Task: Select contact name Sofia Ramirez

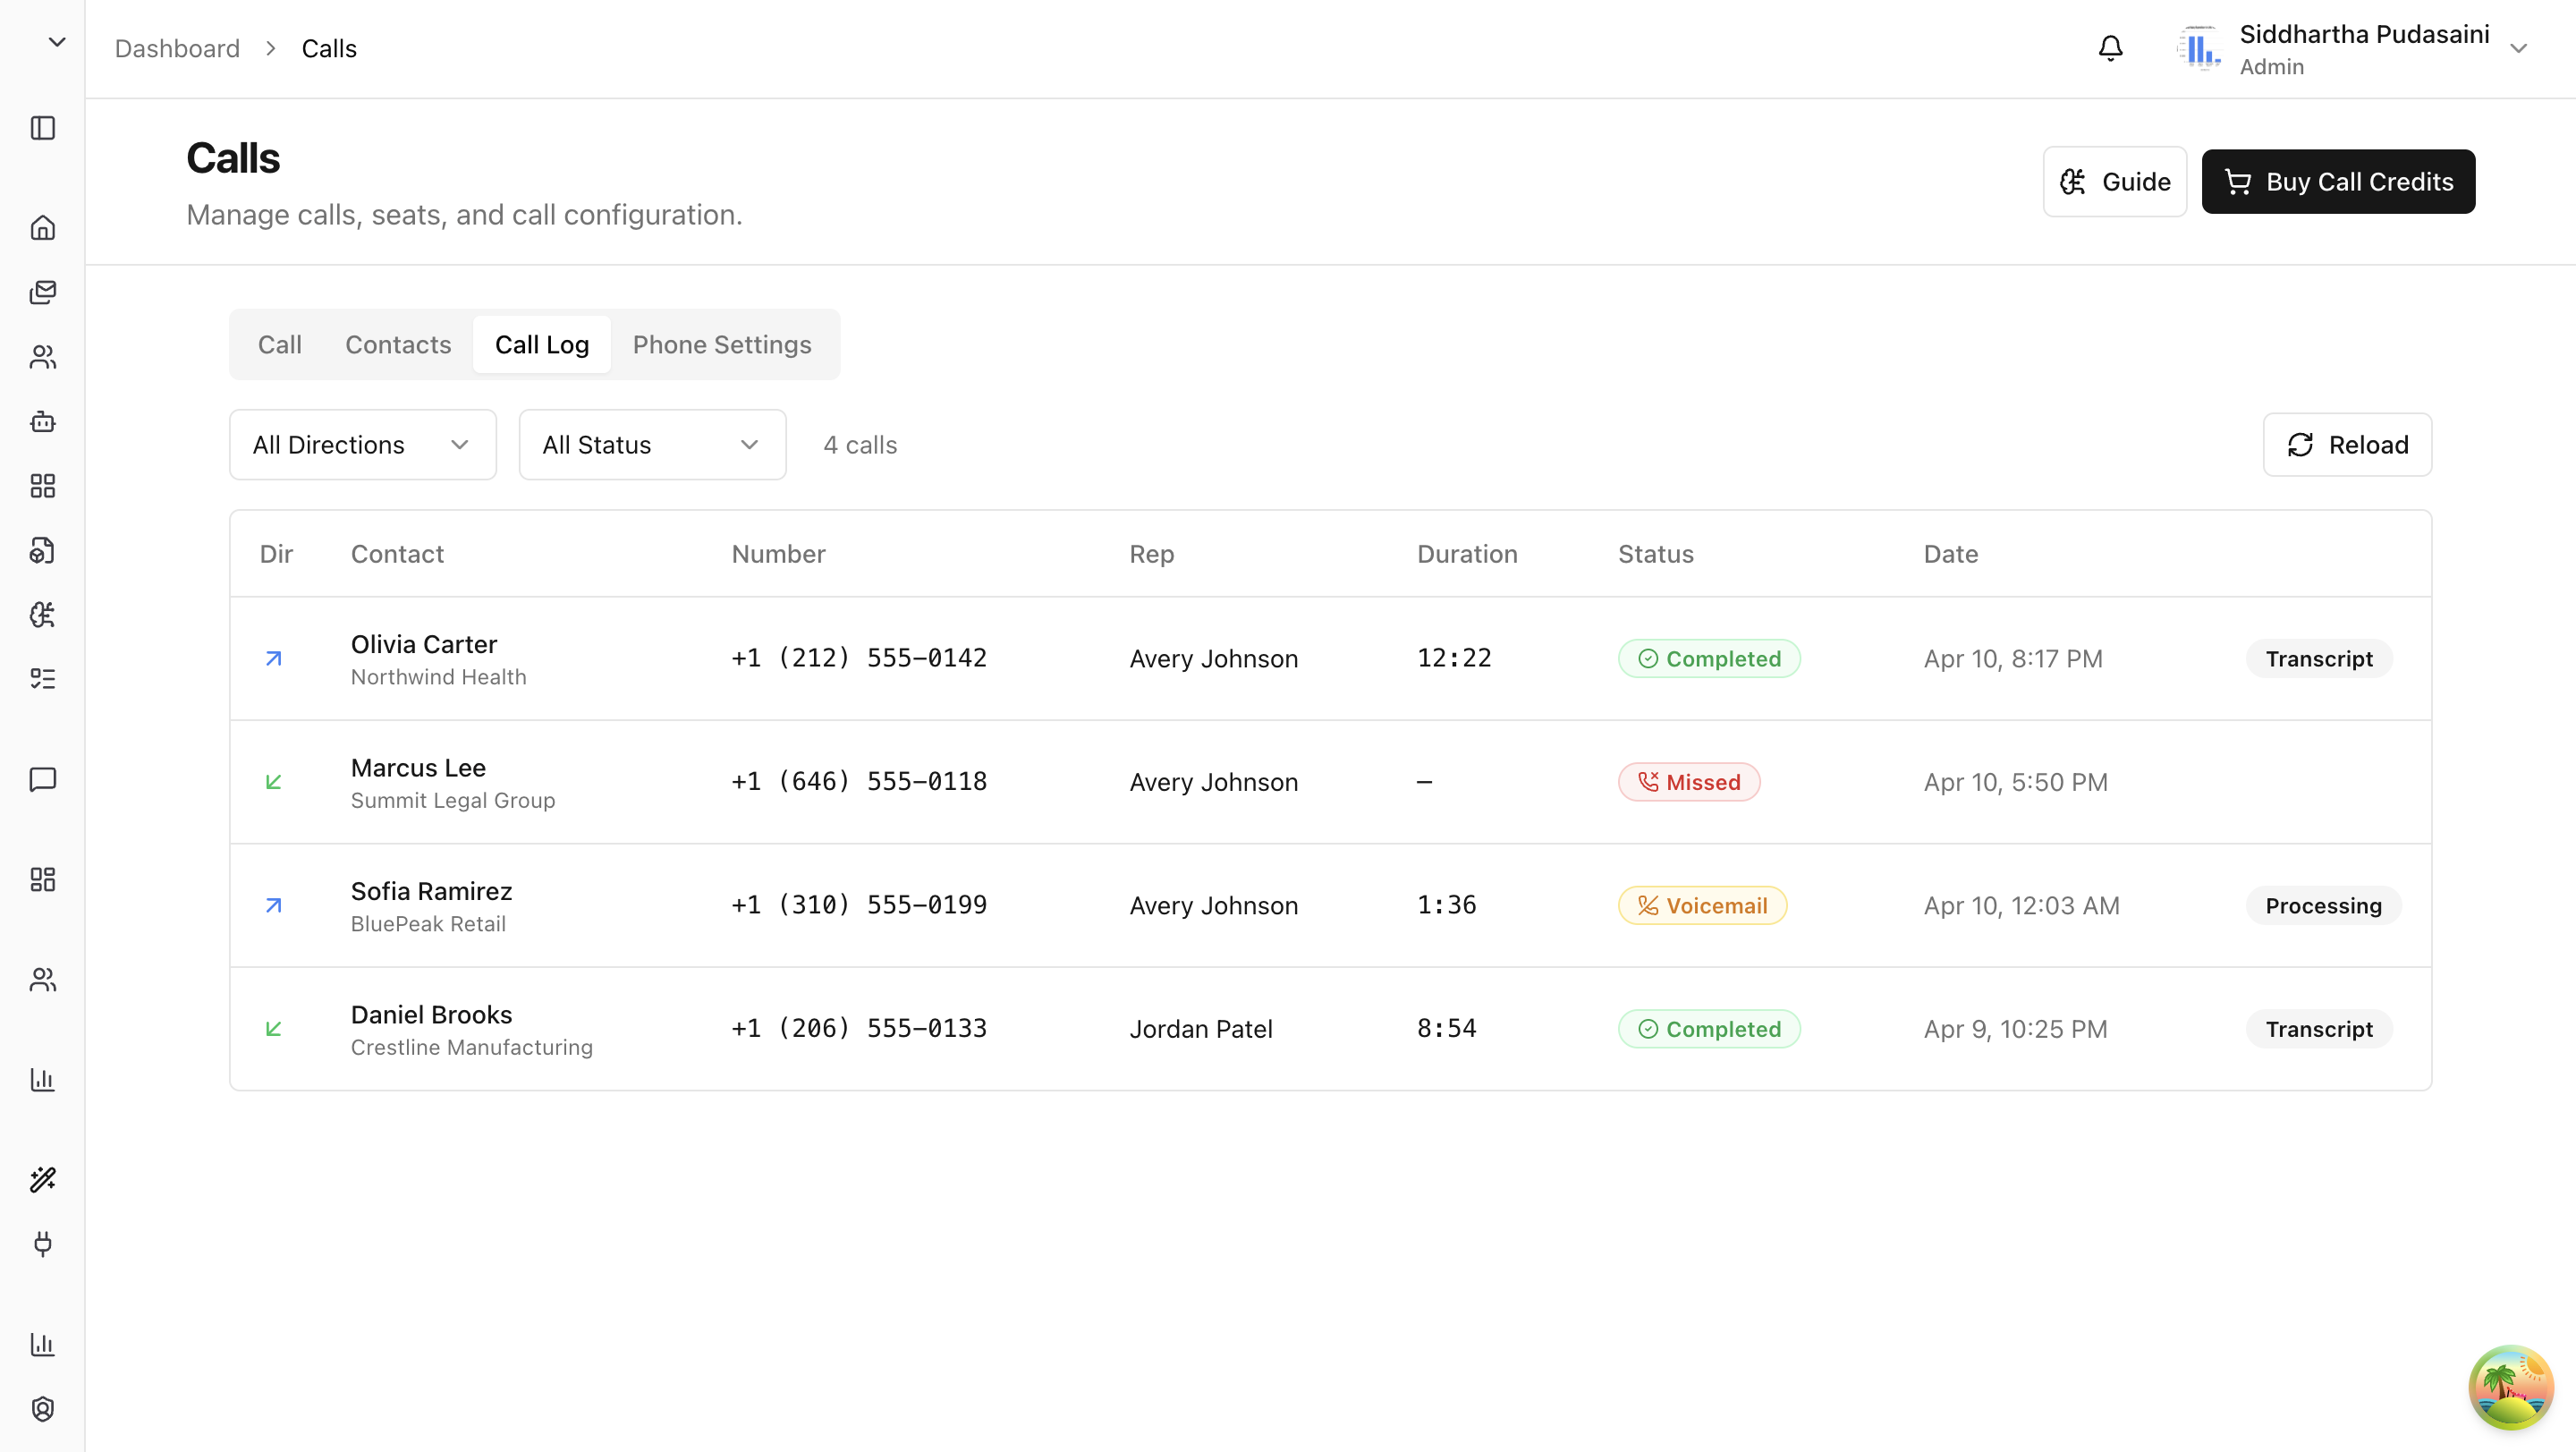Action: (431, 891)
